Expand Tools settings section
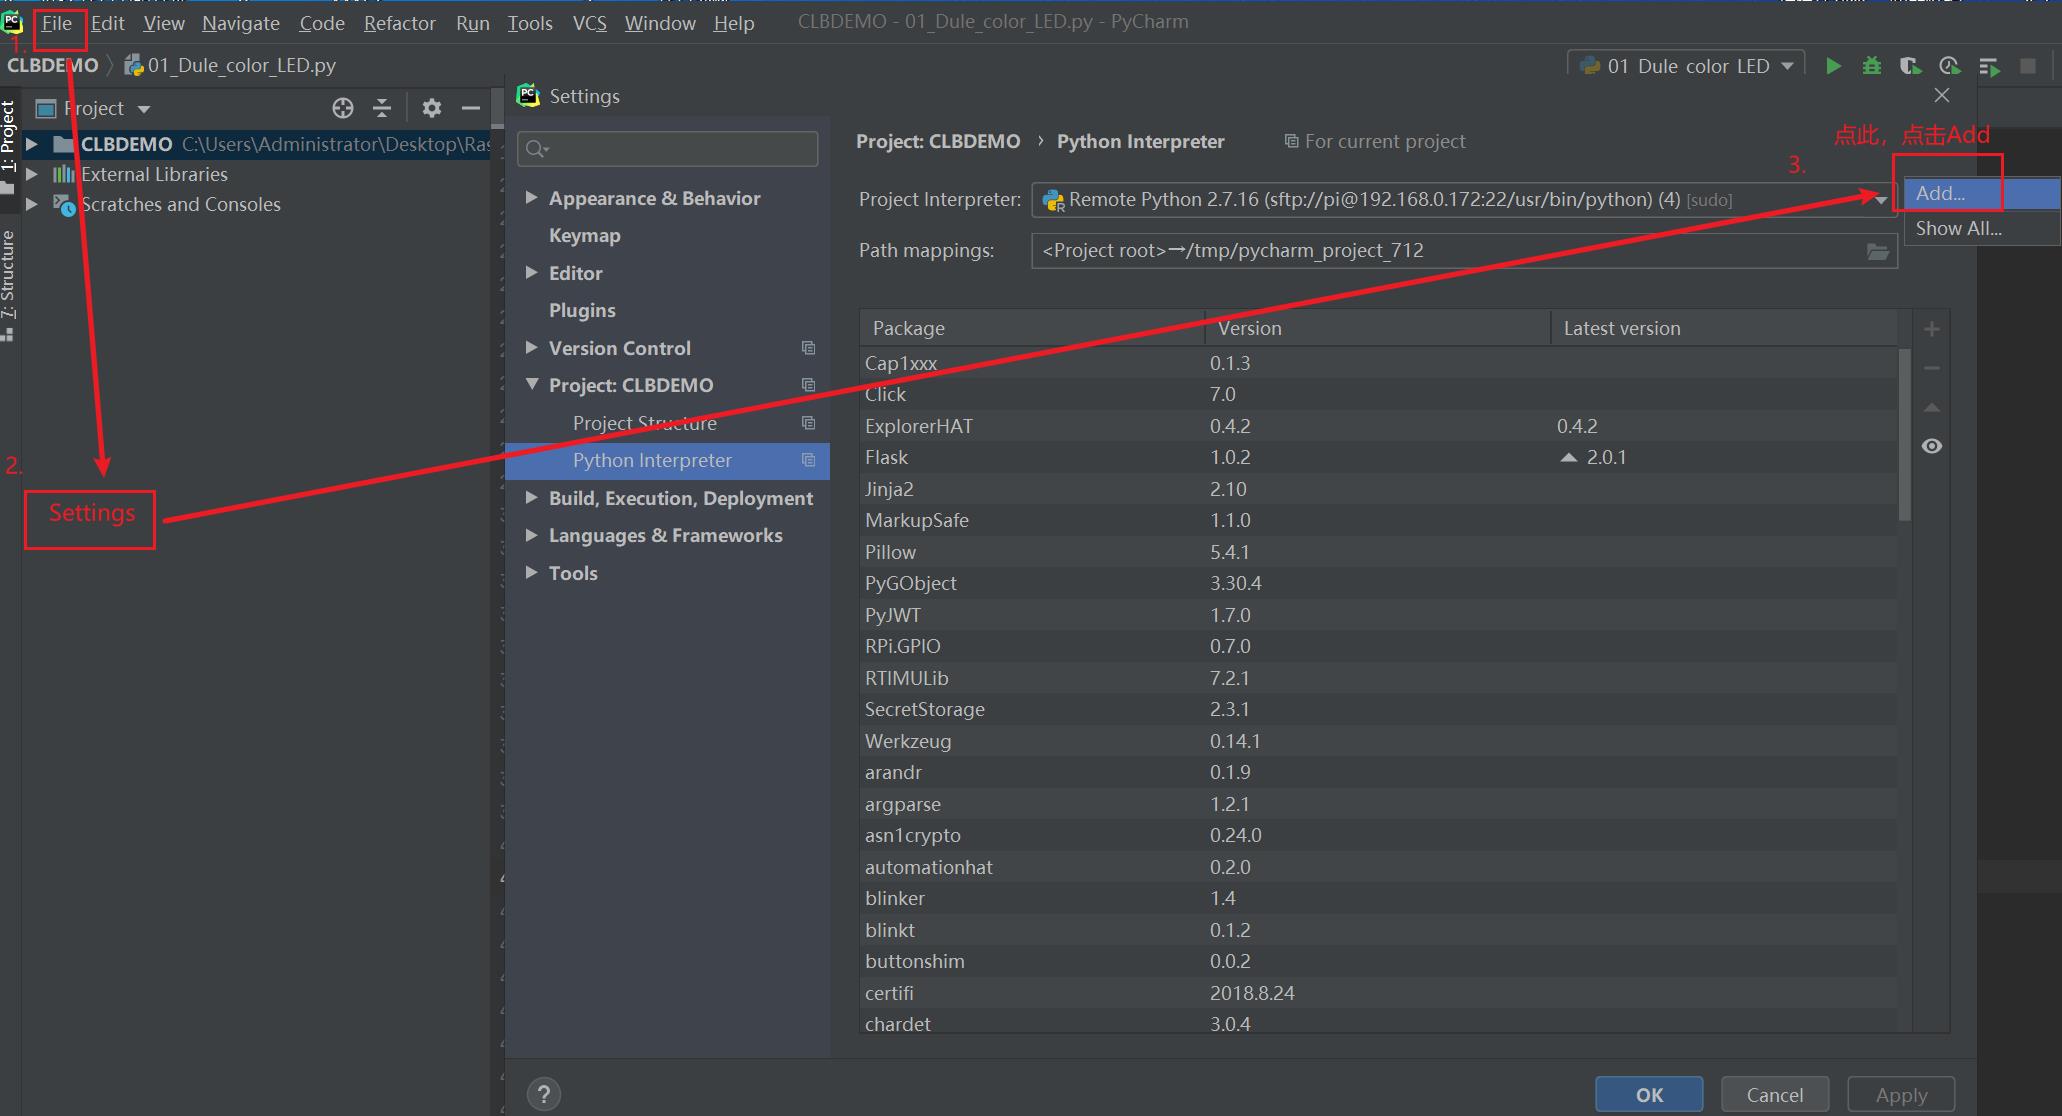This screenshot has height=1116, width=2062. 531,572
